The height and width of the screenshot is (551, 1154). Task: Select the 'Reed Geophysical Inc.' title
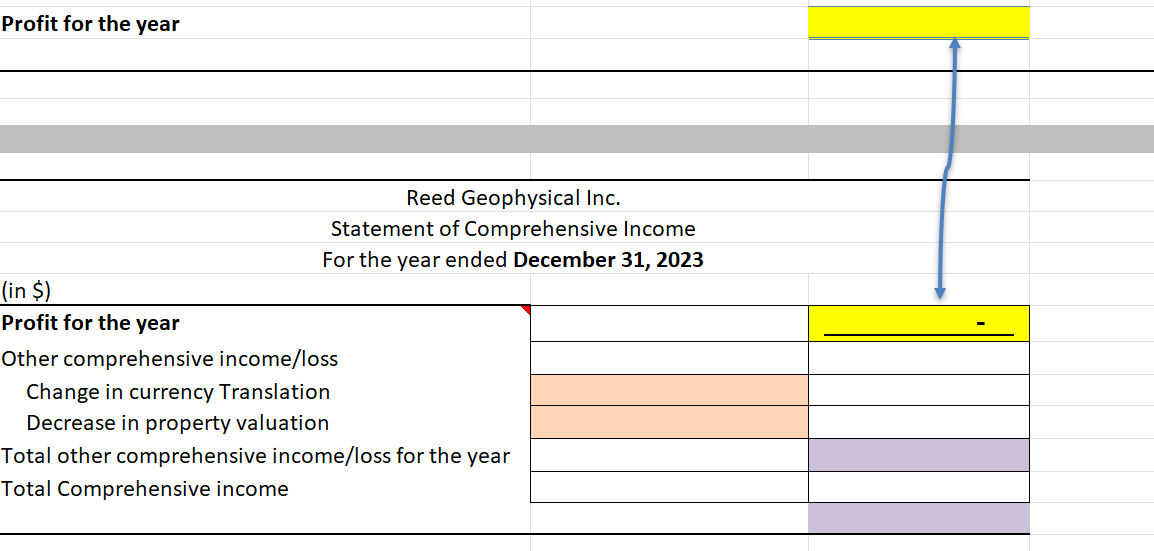coord(513,198)
